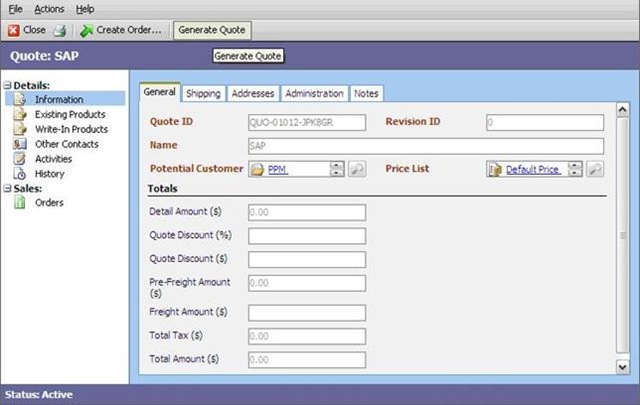The width and height of the screenshot is (640, 405).
Task: Click the Quote Discount (%) field
Action: pyautogui.click(x=307, y=236)
